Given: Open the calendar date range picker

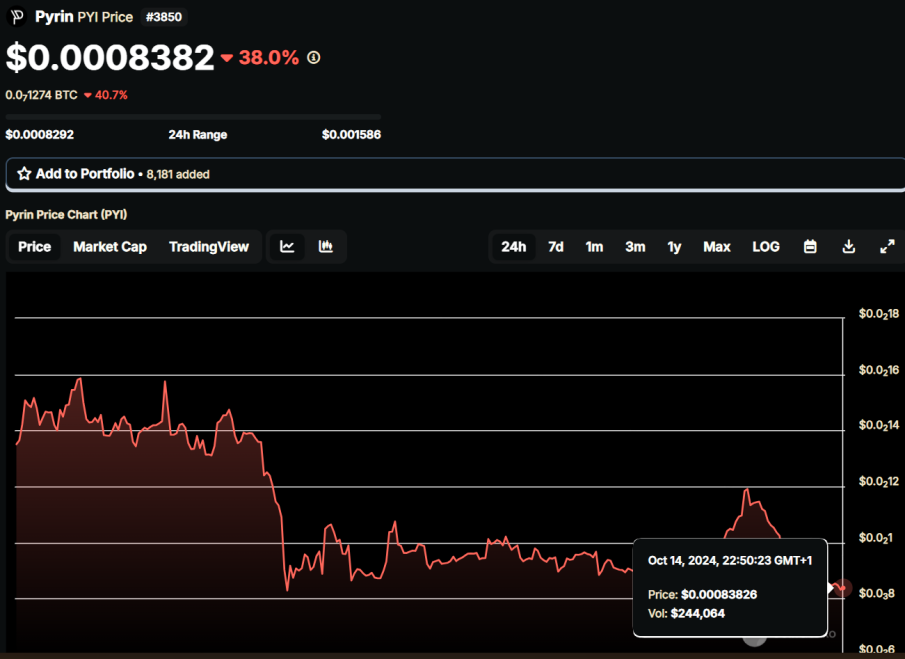Looking at the screenshot, I should (810, 247).
